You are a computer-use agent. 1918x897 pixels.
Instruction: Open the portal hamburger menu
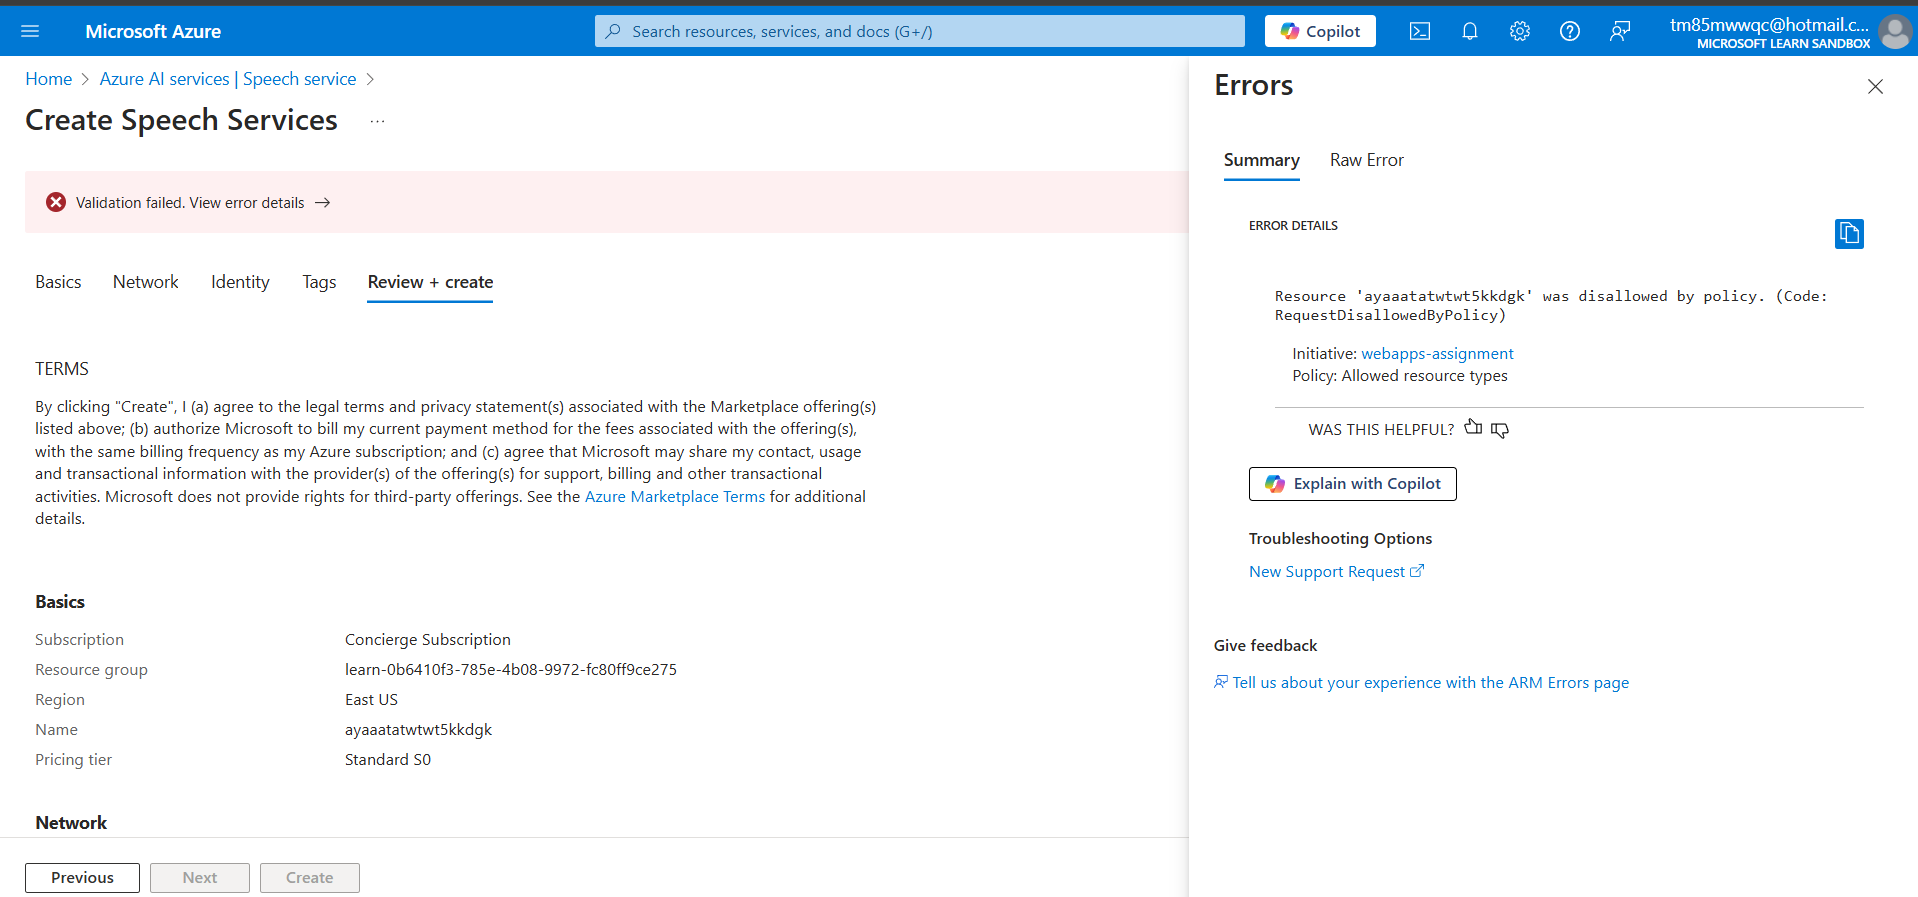click(30, 31)
